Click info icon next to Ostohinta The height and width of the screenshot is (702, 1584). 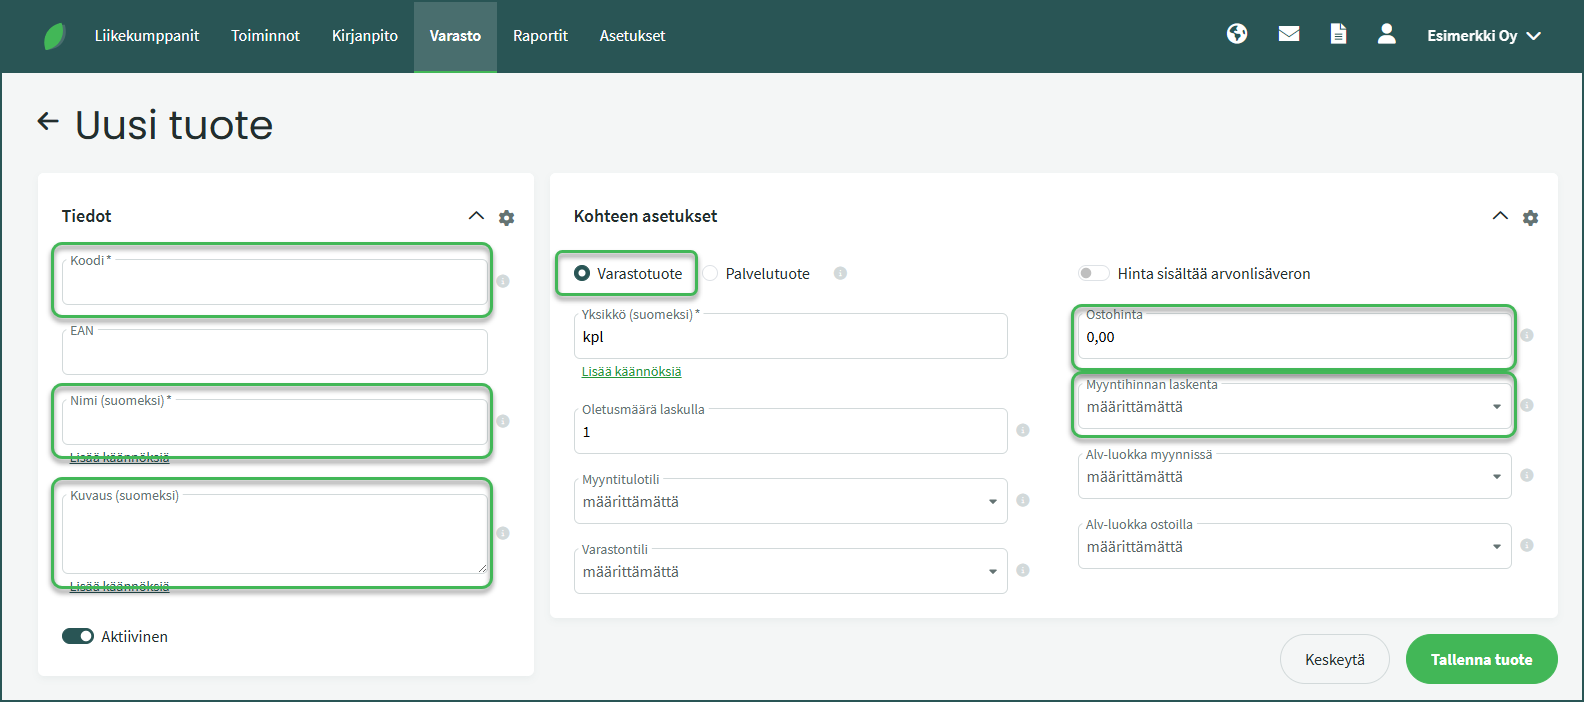[x=1526, y=335]
